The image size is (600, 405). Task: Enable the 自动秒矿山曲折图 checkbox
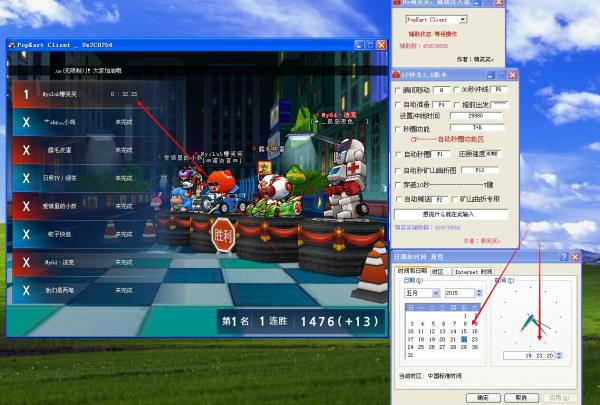coord(398,170)
